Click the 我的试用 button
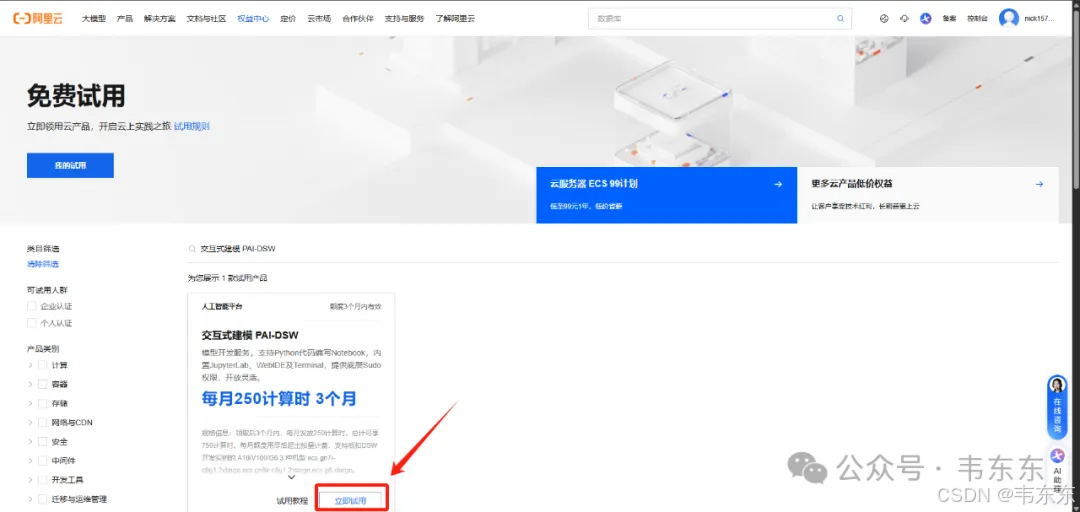1080x512 pixels. pos(70,165)
